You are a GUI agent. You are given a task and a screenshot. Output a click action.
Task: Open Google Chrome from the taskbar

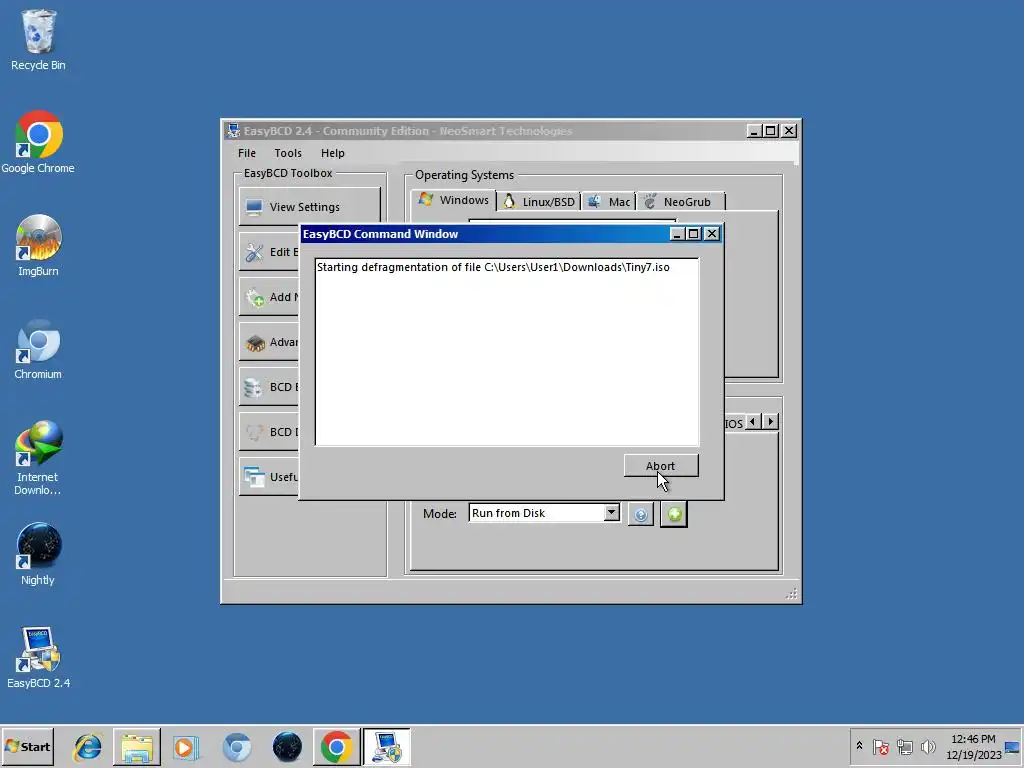point(336,747)
